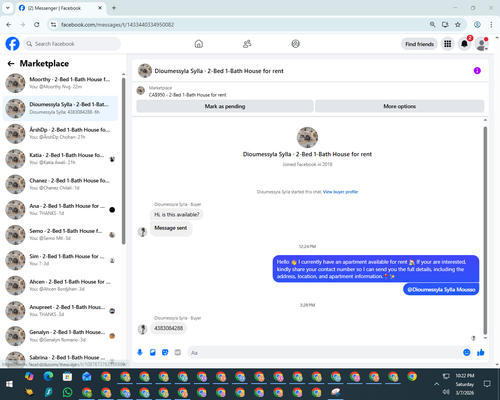Image resolution: width=500 pixels, height=400 pixels.
Task: Click the conversation list scrollbar
Action: pyautogui.click(x=123, y=161)
